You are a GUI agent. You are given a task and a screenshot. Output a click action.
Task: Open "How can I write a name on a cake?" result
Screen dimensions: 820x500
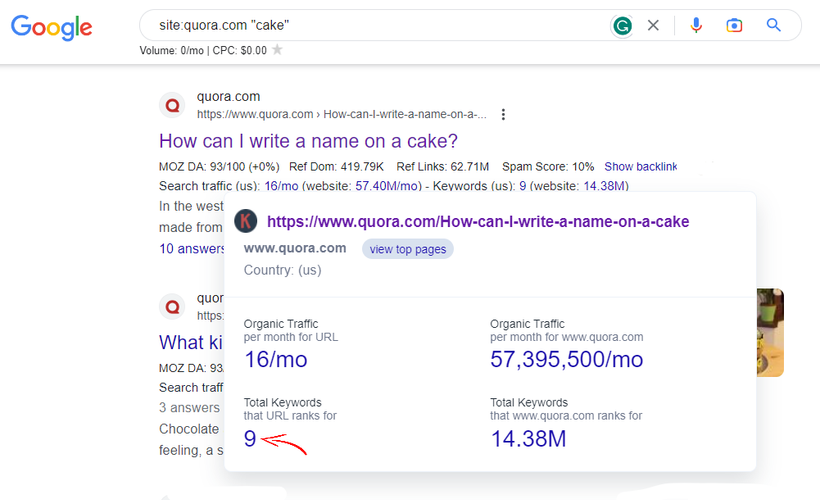point(308,141)
